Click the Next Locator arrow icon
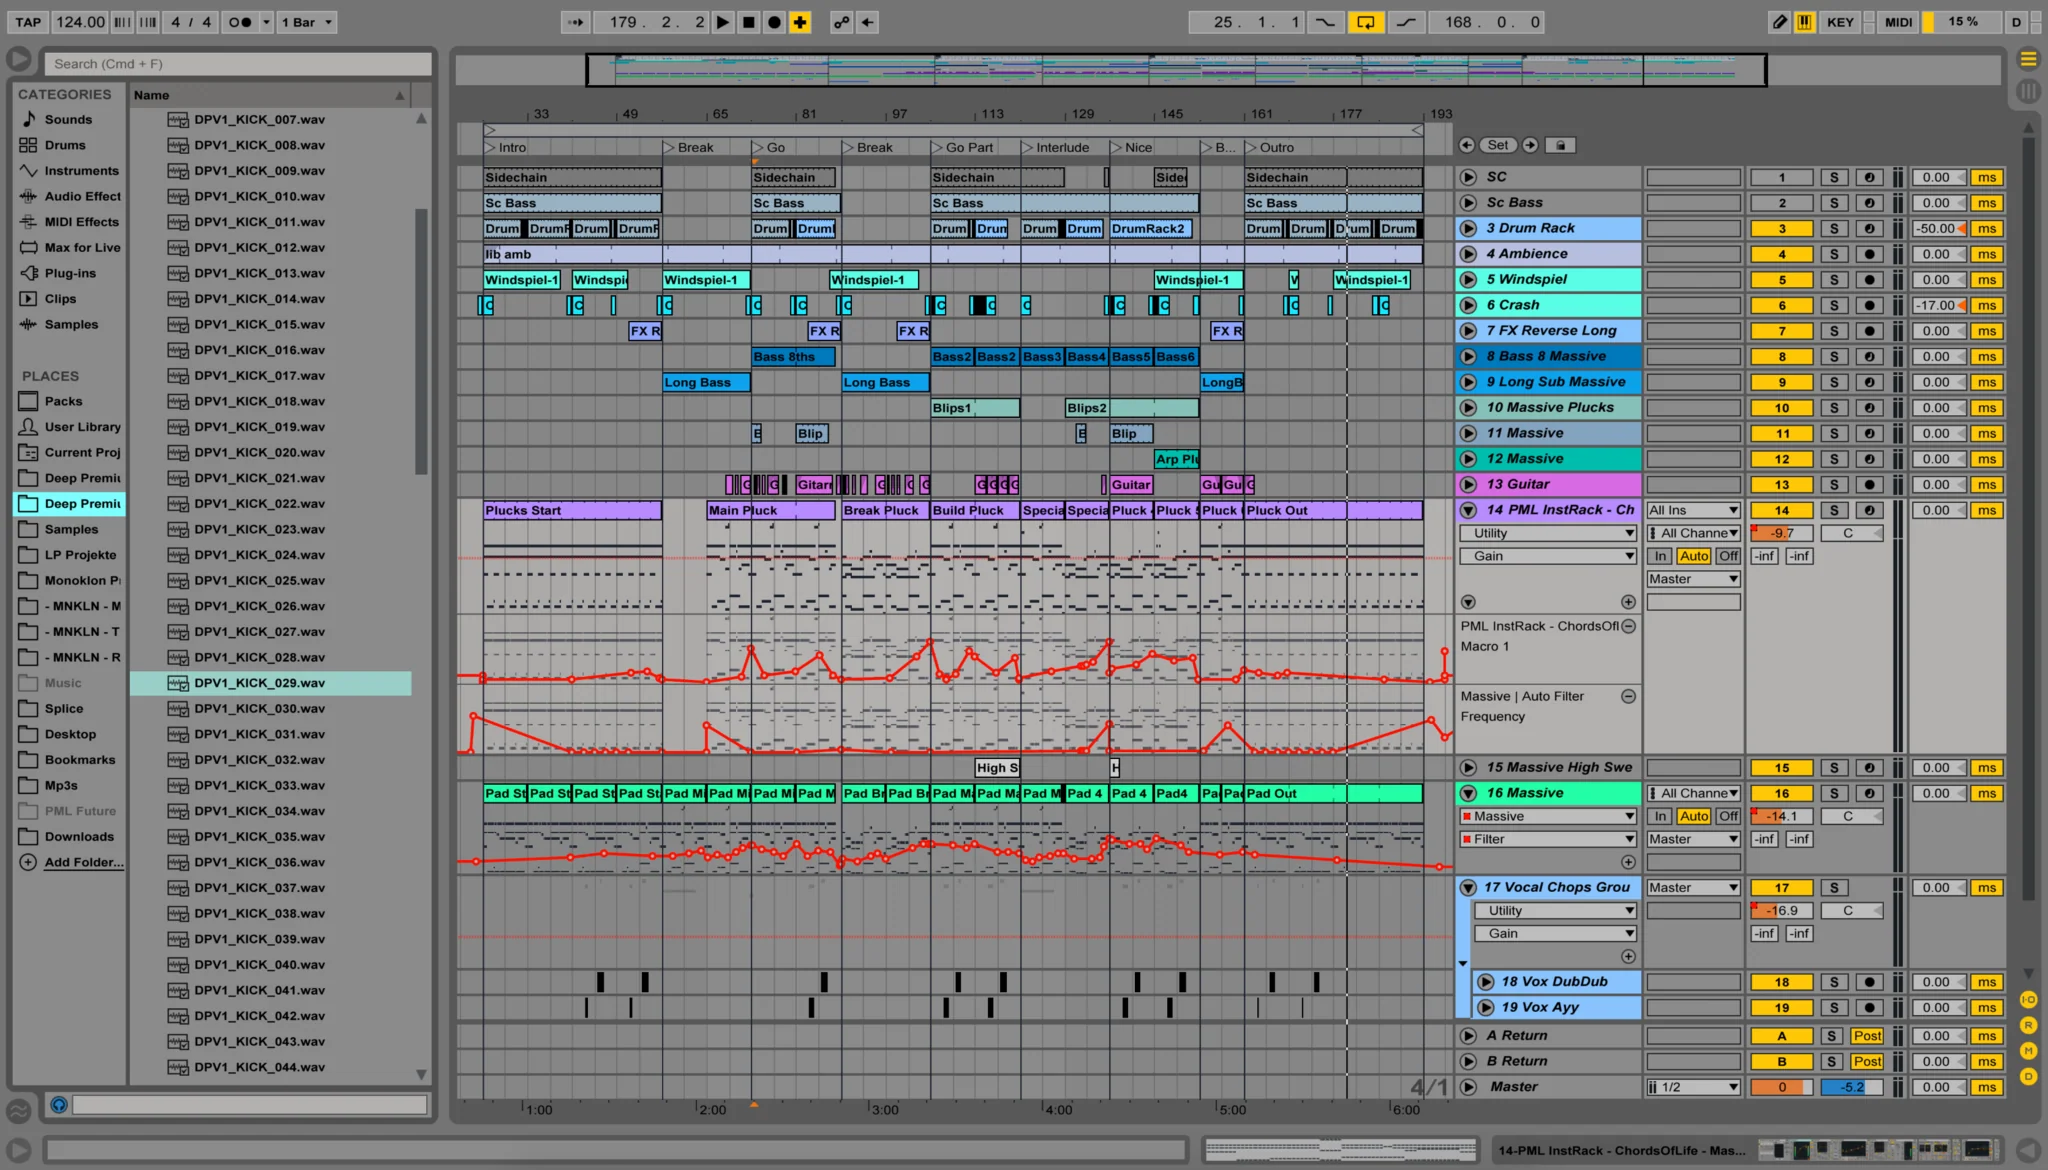 coord(1530,145)
